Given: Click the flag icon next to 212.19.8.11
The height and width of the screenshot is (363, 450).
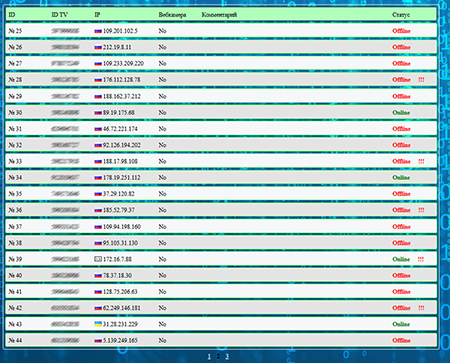Looking at the screenshot, I should [98, 47].
